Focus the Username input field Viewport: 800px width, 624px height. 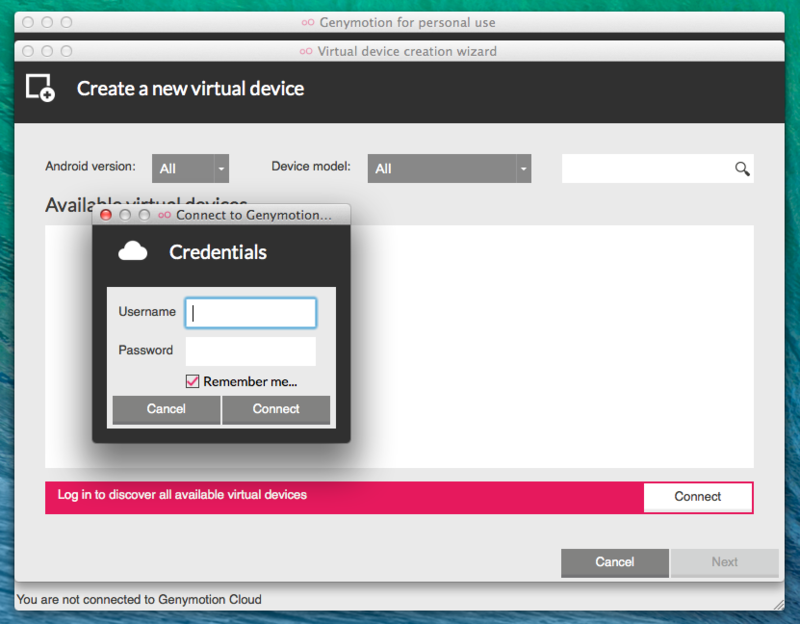(251, 313)
